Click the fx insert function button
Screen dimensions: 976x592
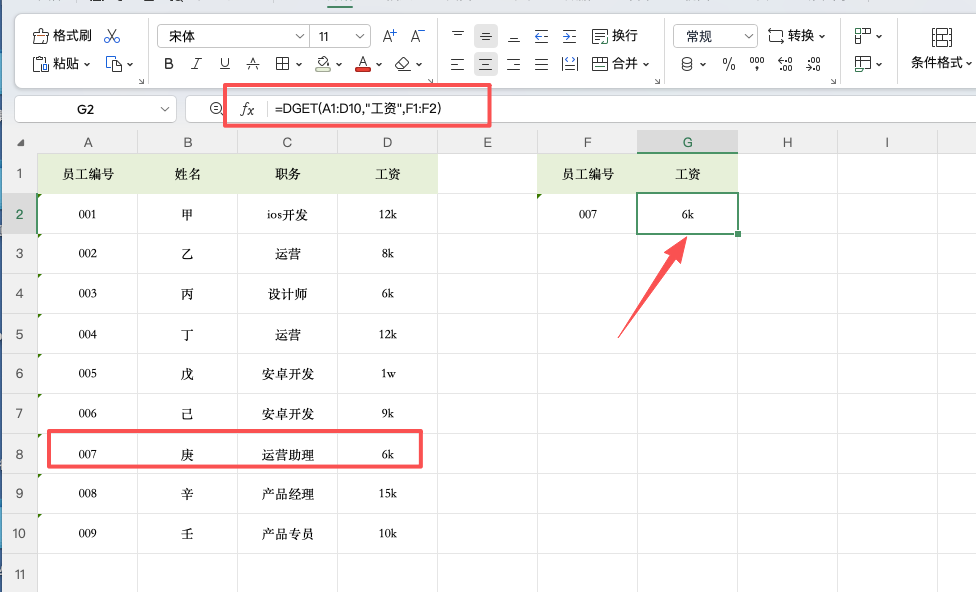[246, 110]
